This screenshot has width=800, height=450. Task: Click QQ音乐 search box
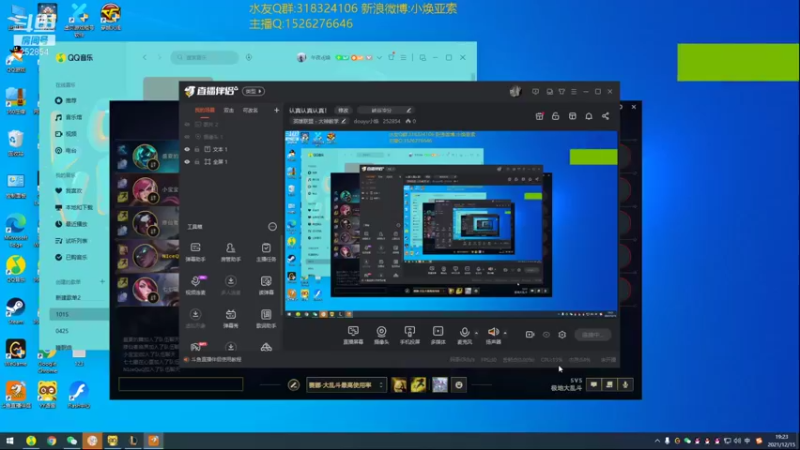[205, 58]
